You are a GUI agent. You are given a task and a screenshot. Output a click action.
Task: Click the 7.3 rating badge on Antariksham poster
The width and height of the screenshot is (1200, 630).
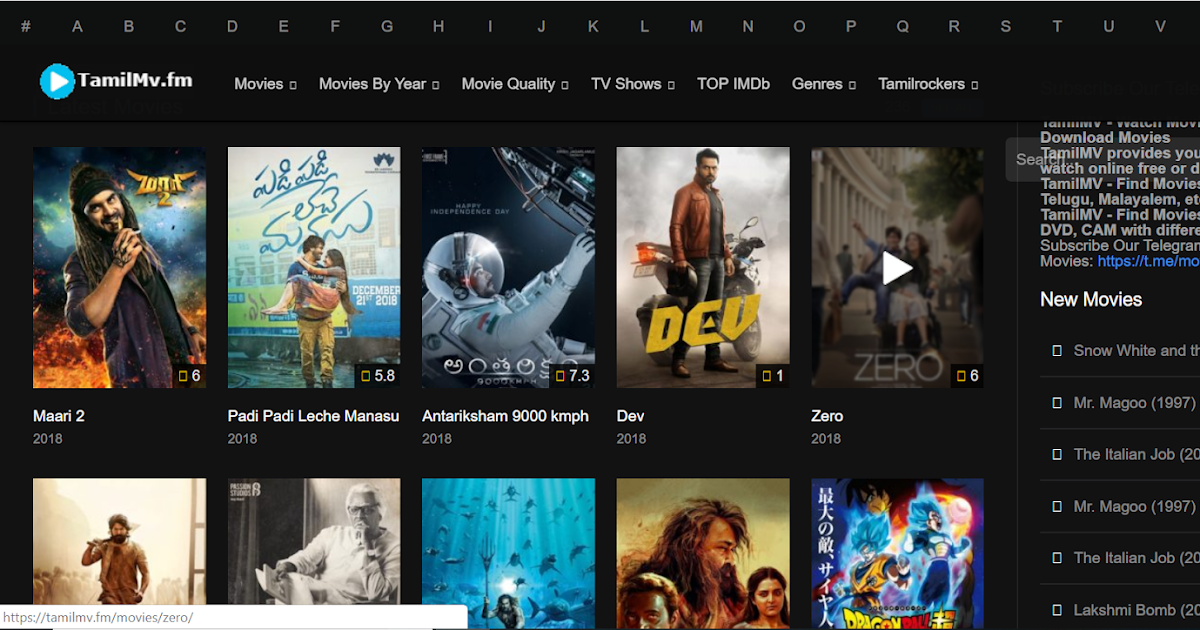(x=572, y=376)
